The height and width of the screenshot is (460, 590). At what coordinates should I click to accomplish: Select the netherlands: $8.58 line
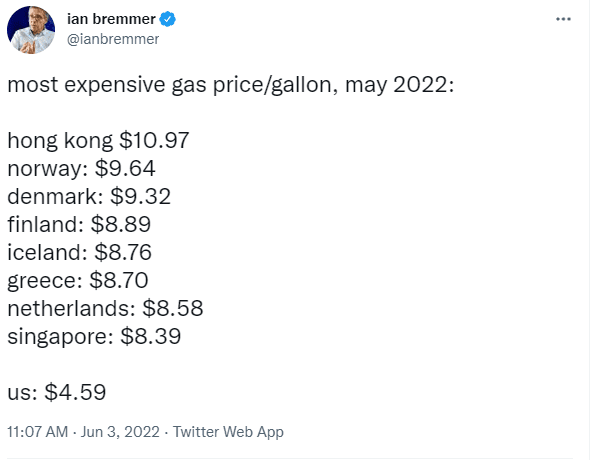click(105, 308)
